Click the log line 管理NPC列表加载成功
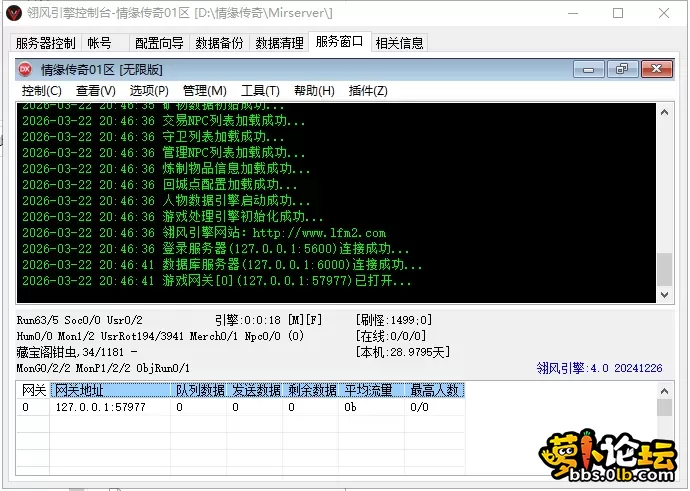690x491 pixels. tap(164, 153)
